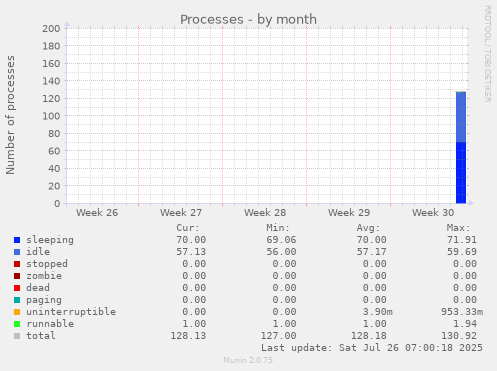497x371 pixels.
Task: Click the 'Week 27' axis label
Action: point(181,213)
